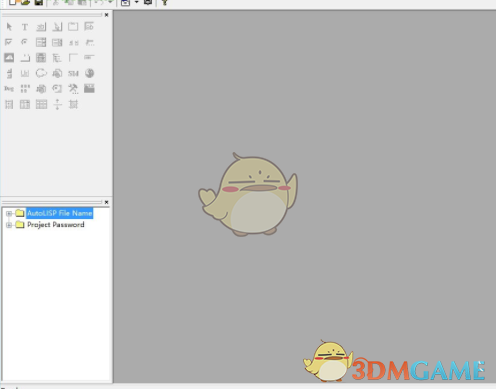Select the rectangle corner control tool
The height and width of the screenshot is (389, 496).
[x=73, y=58]
